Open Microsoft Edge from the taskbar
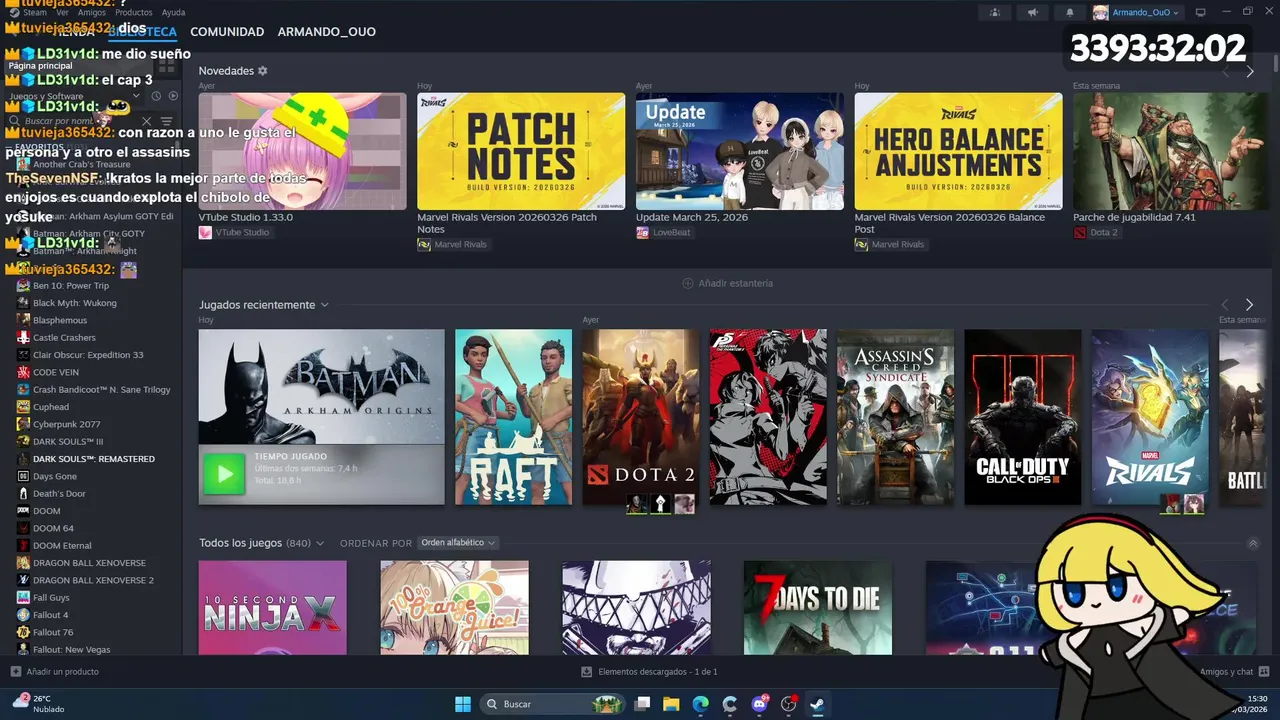Viewport: 1280px width, 720px height. point(701,704)
